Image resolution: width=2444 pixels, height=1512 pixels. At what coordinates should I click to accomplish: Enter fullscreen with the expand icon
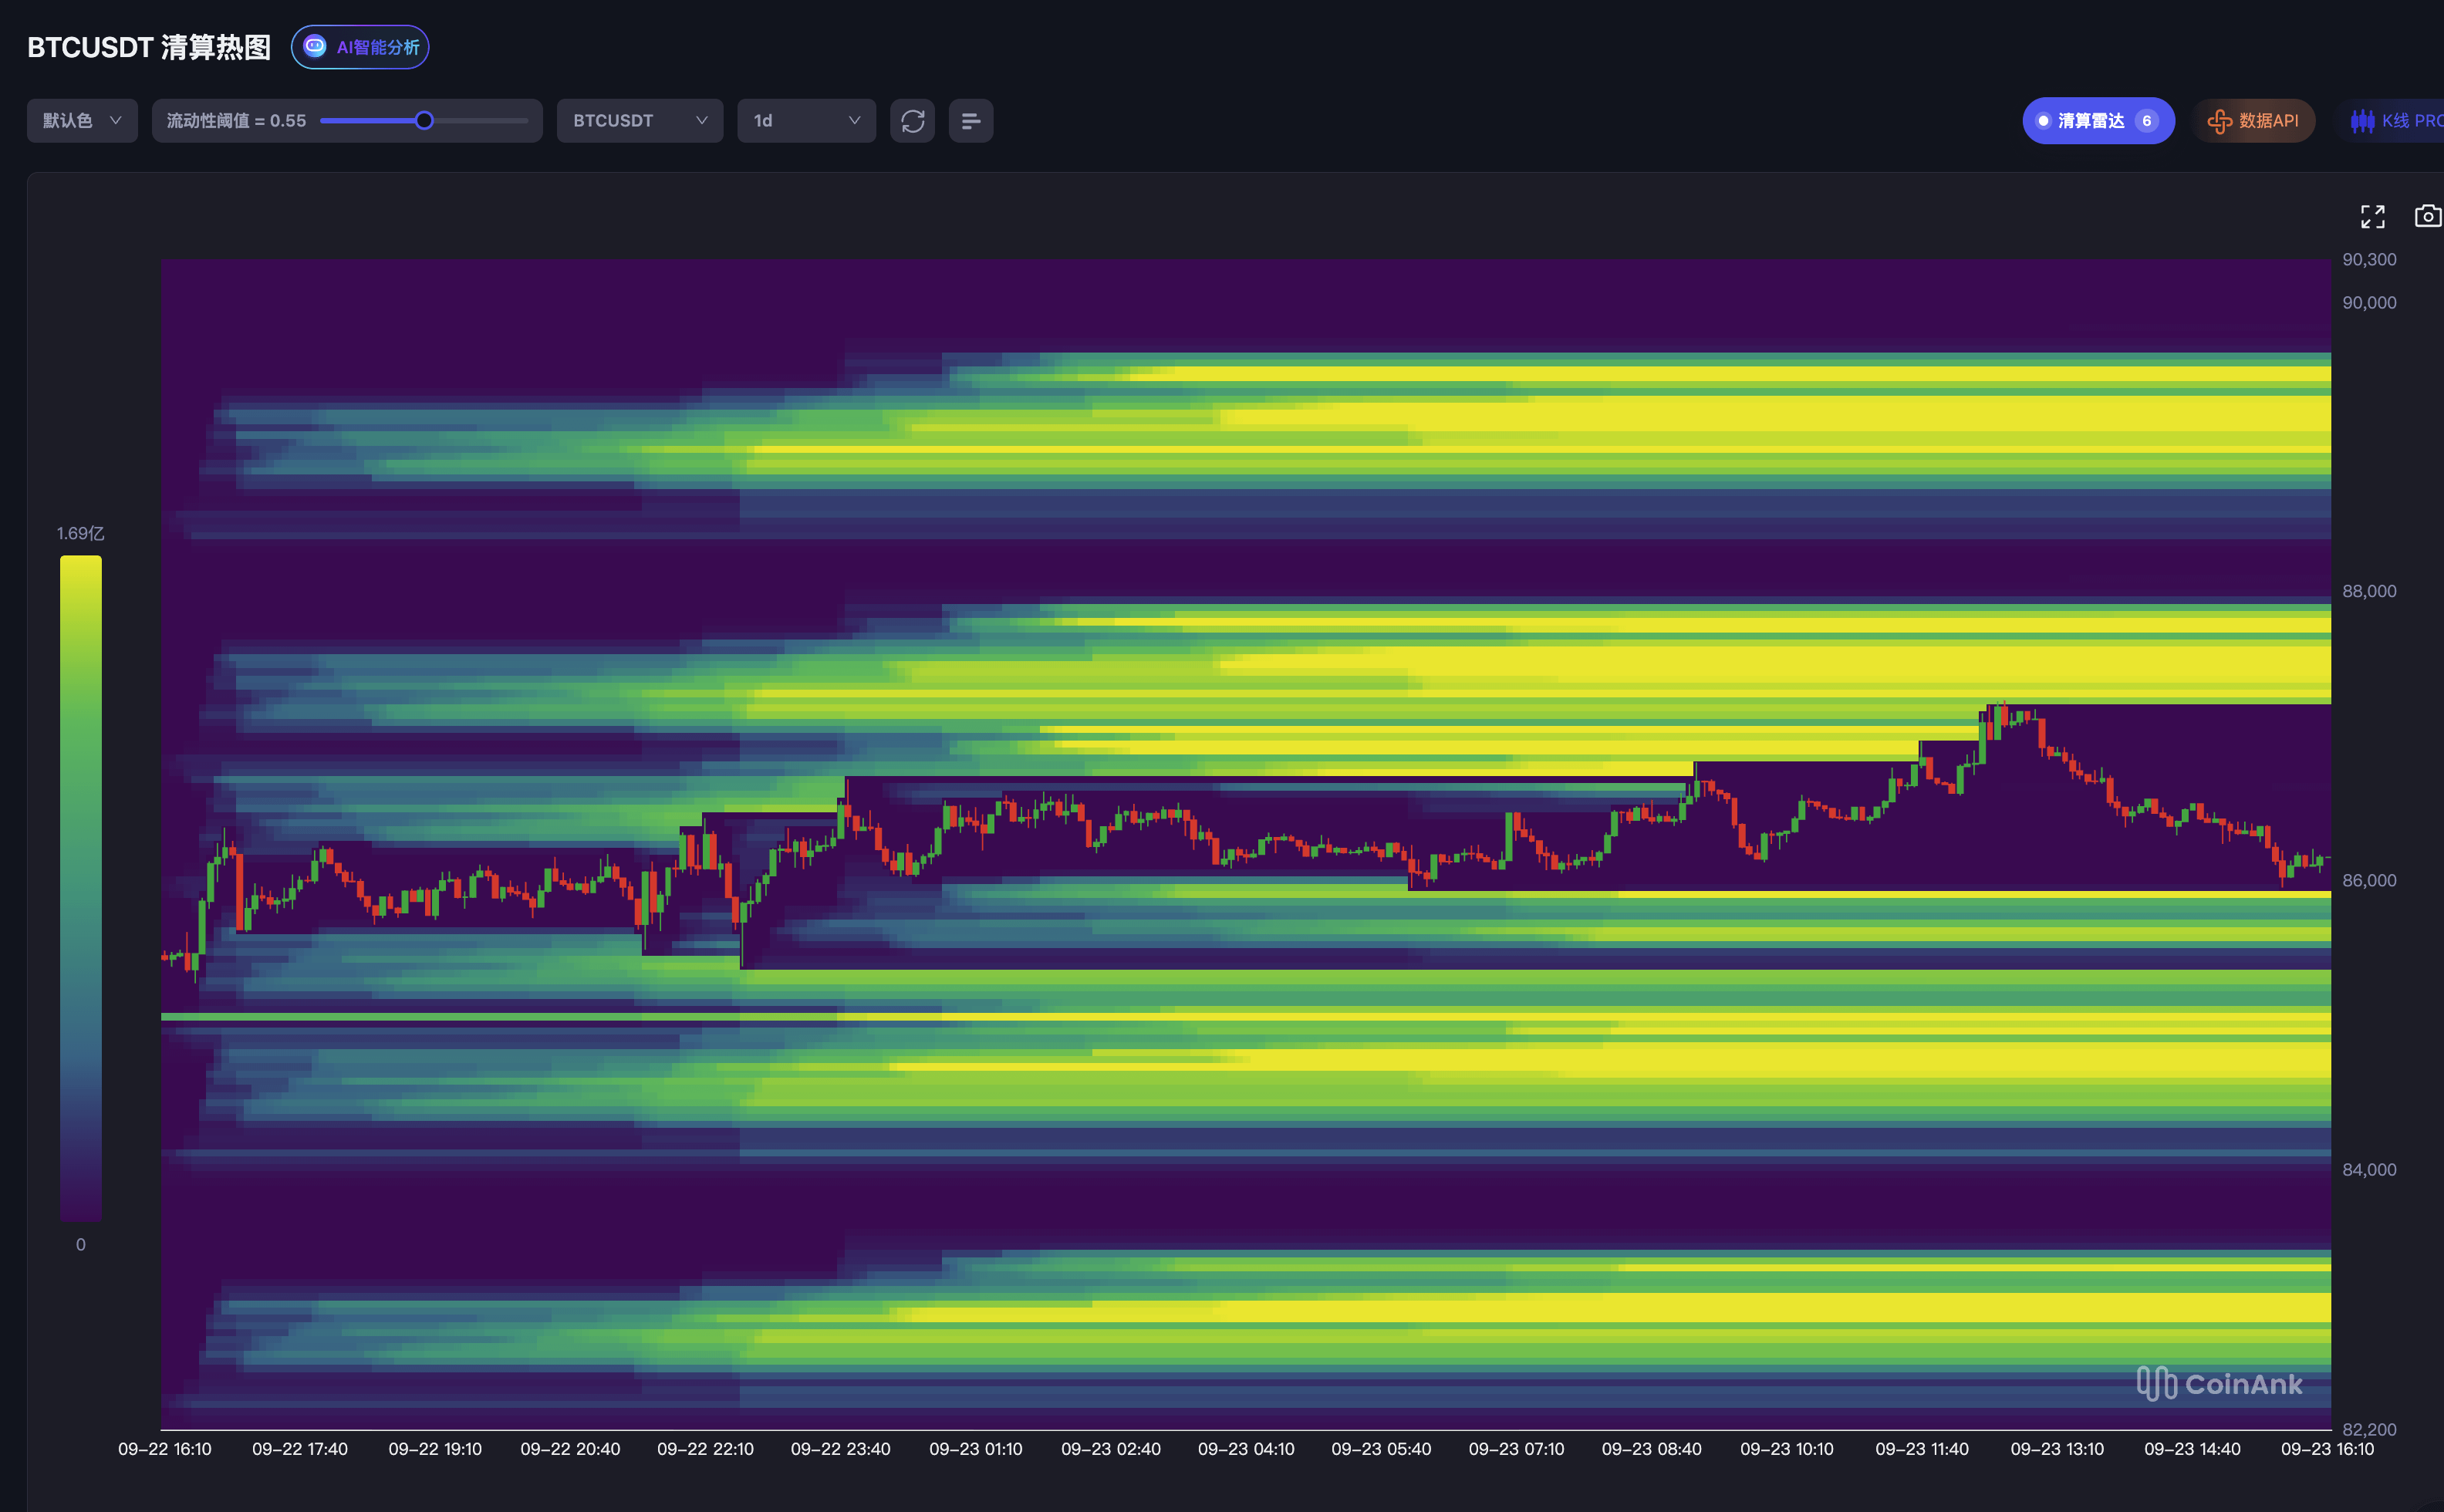pyautogui.click(x=2372, y=217)
